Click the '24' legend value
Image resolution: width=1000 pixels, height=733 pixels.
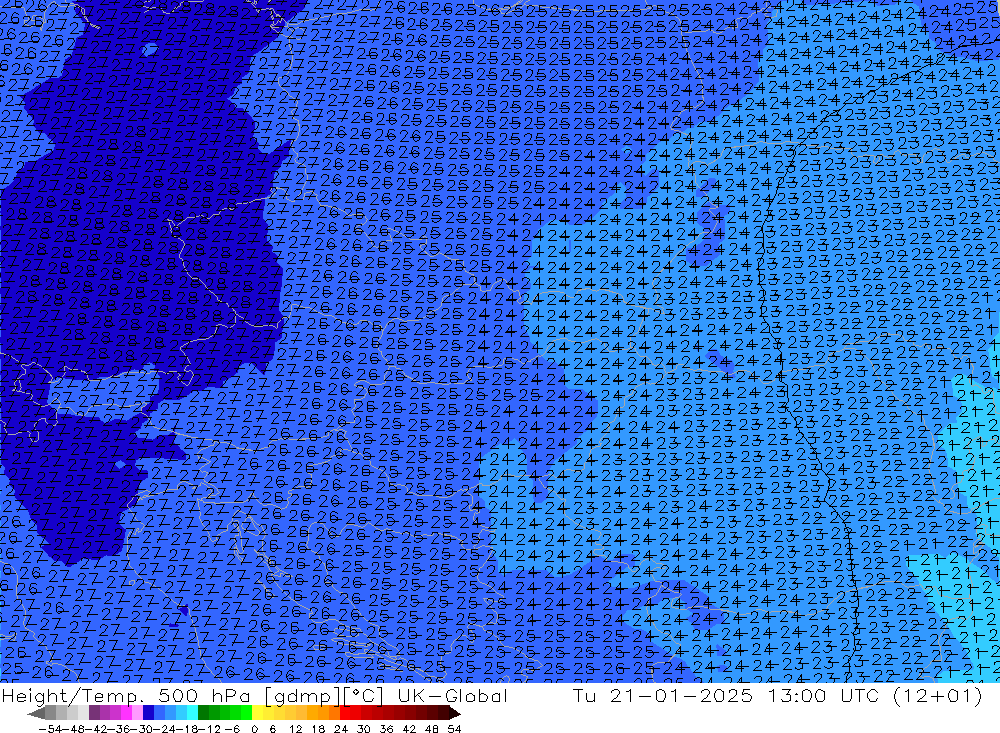341,729
